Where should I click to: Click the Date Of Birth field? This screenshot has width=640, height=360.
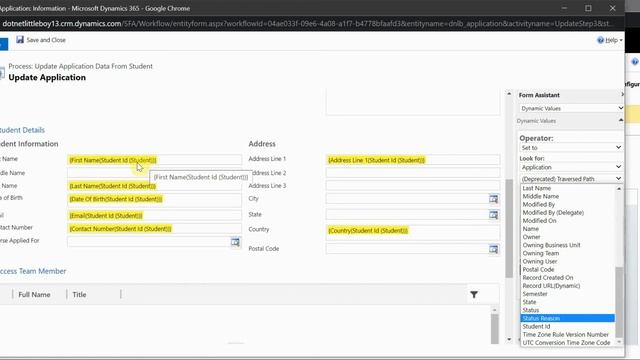[x=154, y=199]
